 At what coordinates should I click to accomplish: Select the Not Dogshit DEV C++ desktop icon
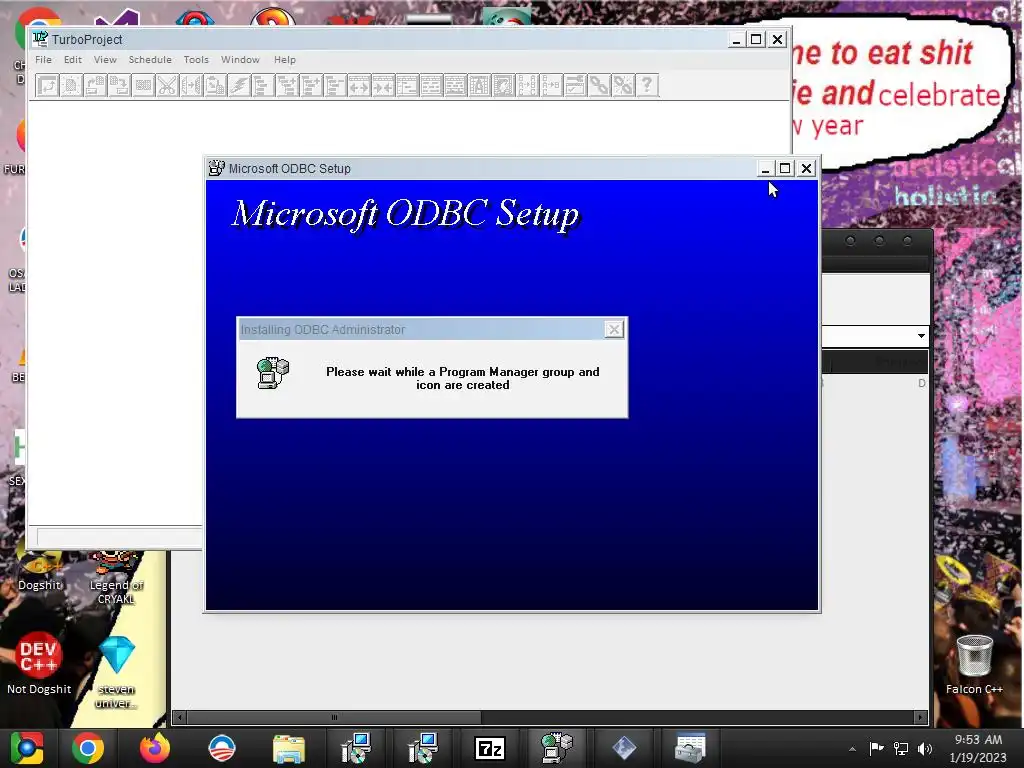[x=39, y=664]
